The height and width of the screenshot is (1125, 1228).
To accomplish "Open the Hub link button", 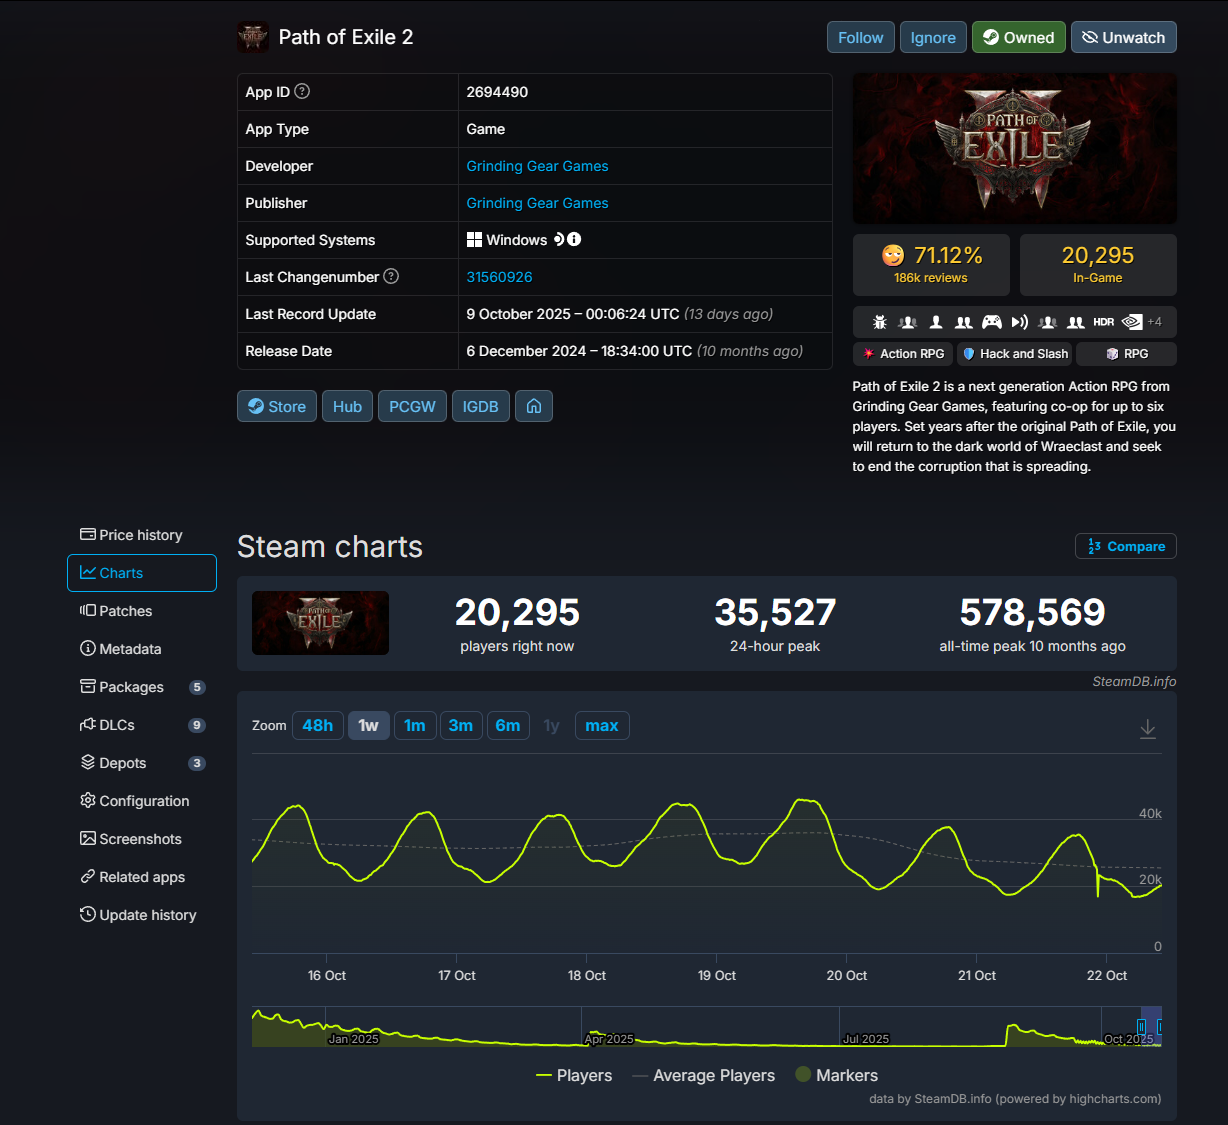I will point(348,406).
